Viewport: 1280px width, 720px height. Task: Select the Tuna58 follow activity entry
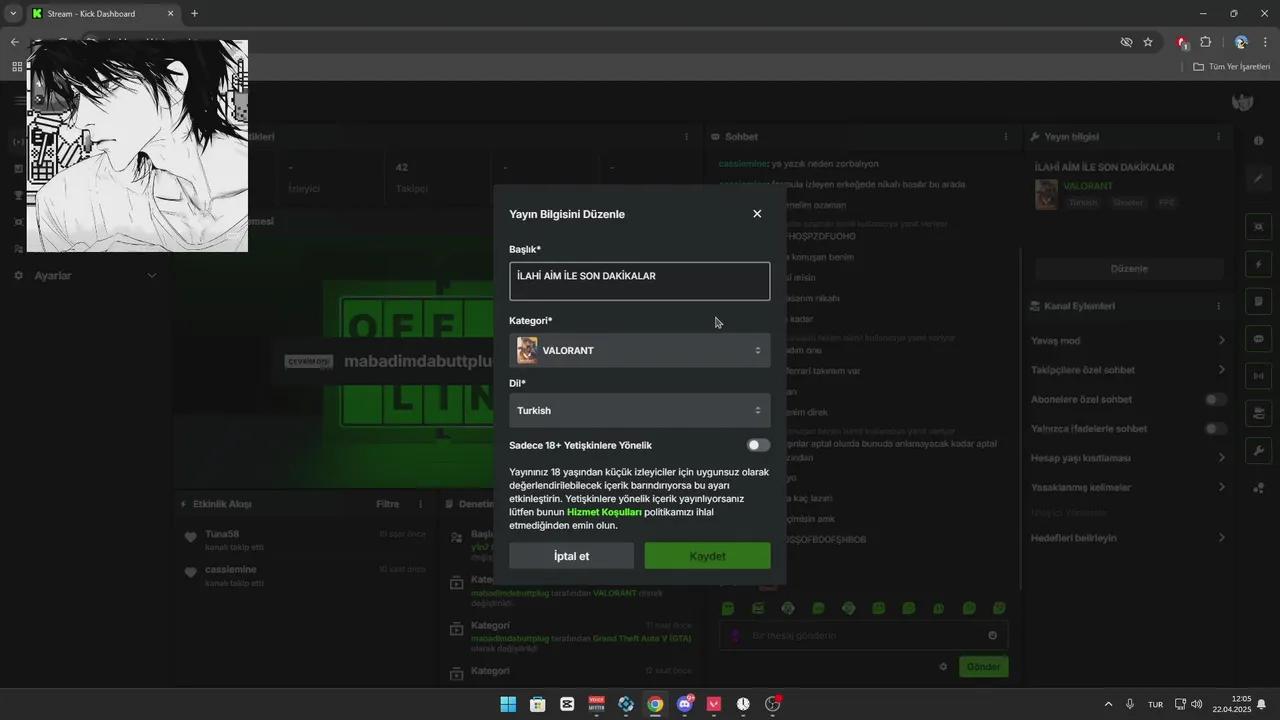tap(305, 540)
